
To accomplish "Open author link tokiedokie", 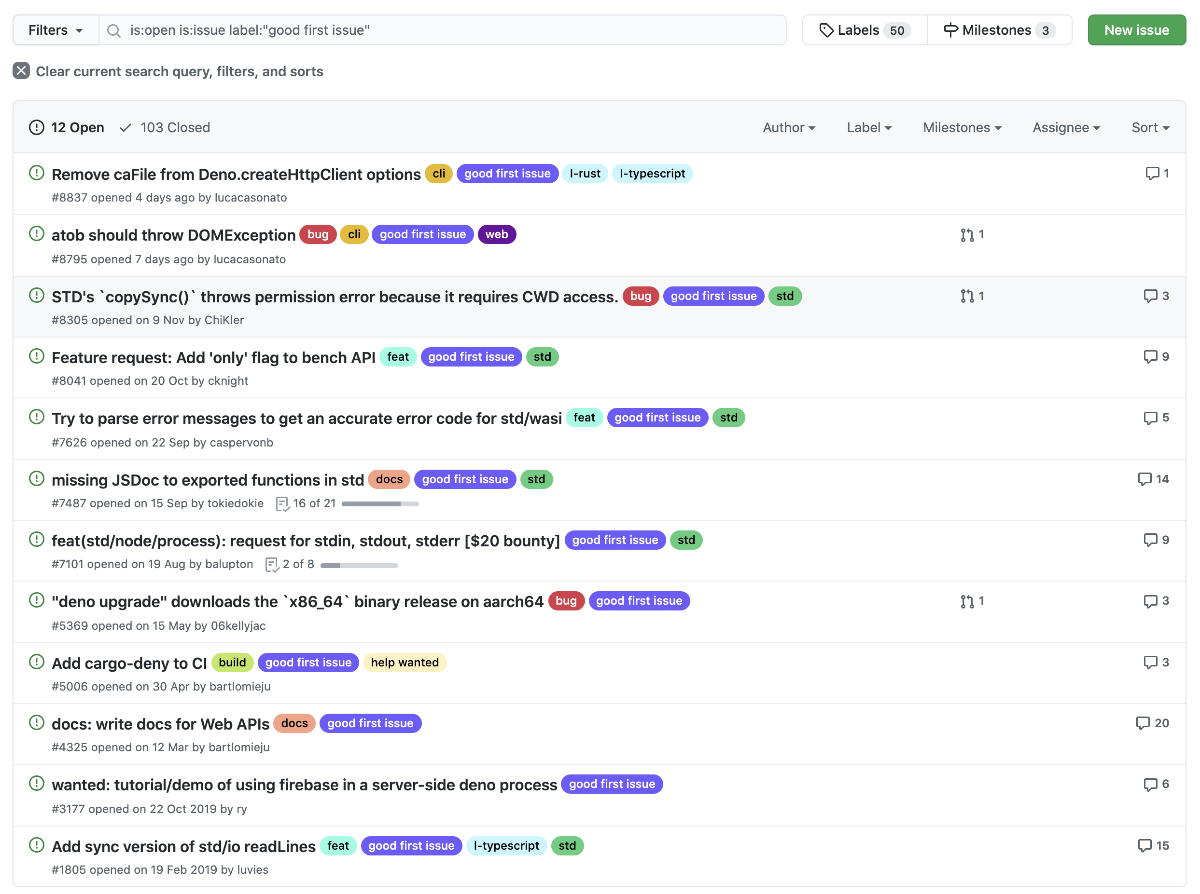I will click(x=236, y=504).
